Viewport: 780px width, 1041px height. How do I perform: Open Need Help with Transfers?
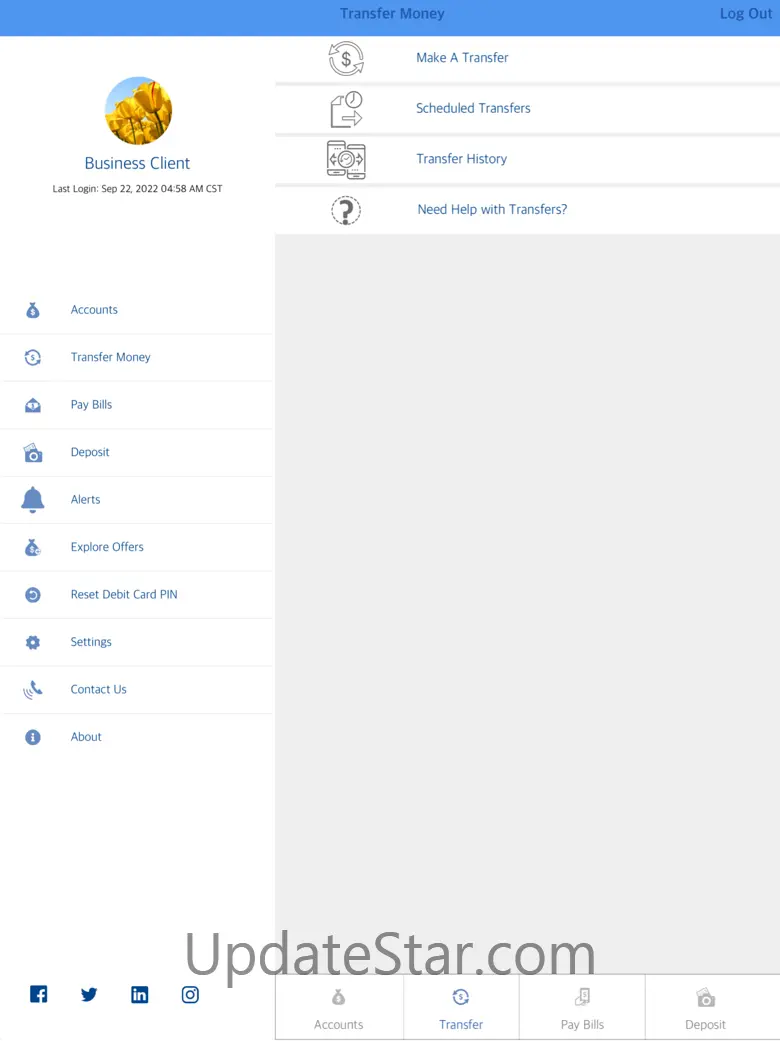point(528,210)
